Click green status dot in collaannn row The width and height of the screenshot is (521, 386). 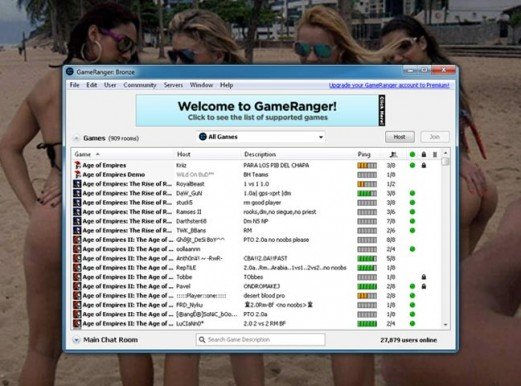(412, 249)
